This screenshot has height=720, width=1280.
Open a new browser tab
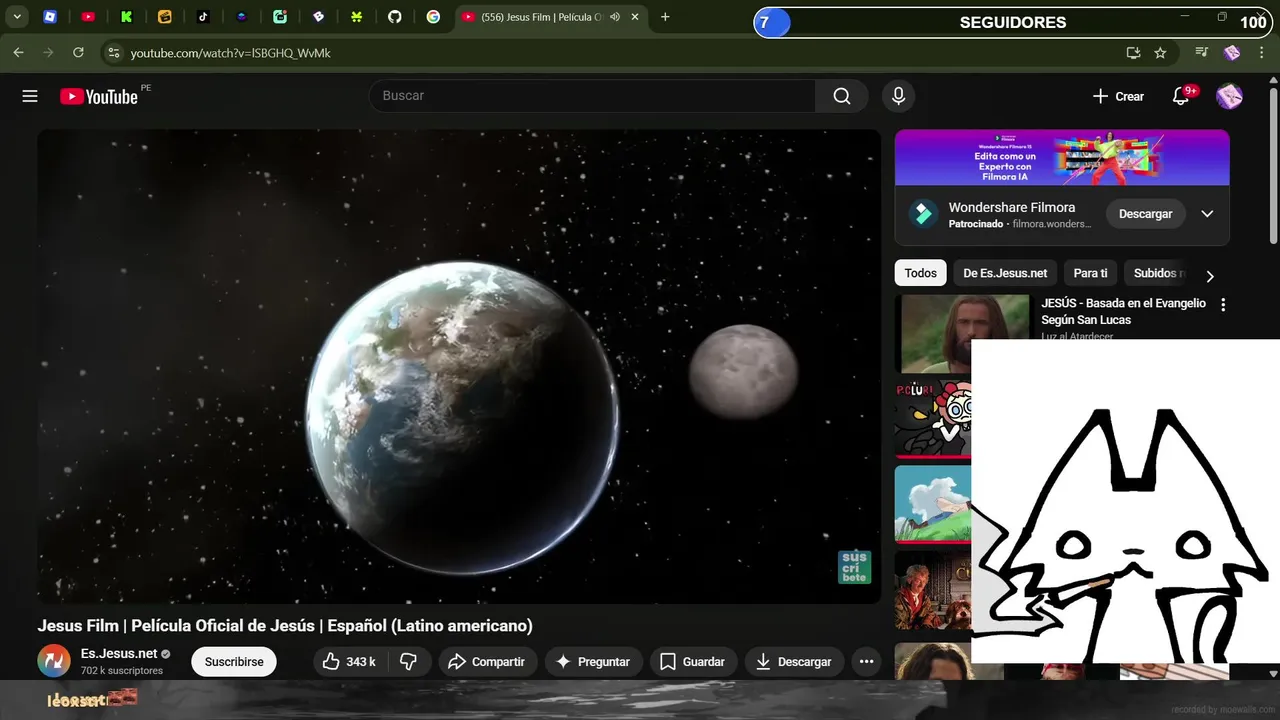click(x=665, y=17)
